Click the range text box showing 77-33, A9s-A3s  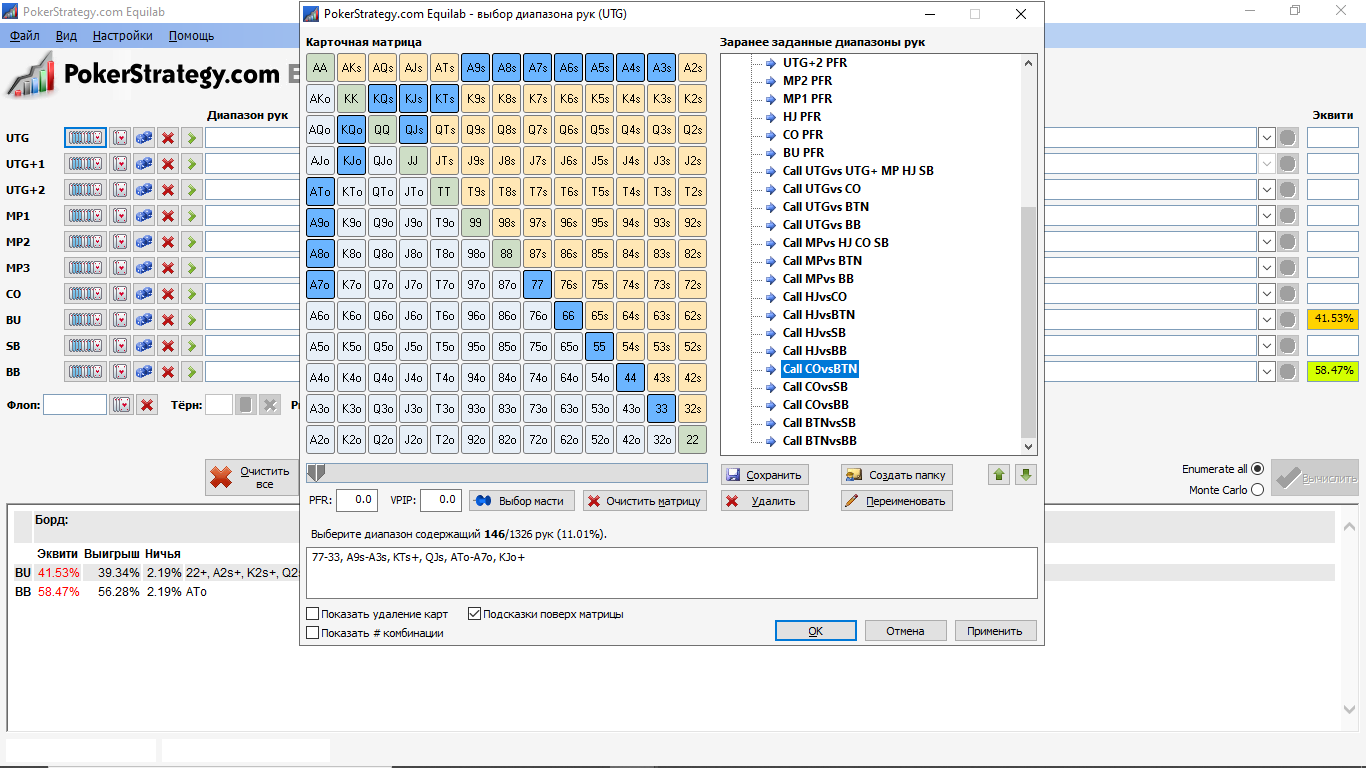(672, 573)
